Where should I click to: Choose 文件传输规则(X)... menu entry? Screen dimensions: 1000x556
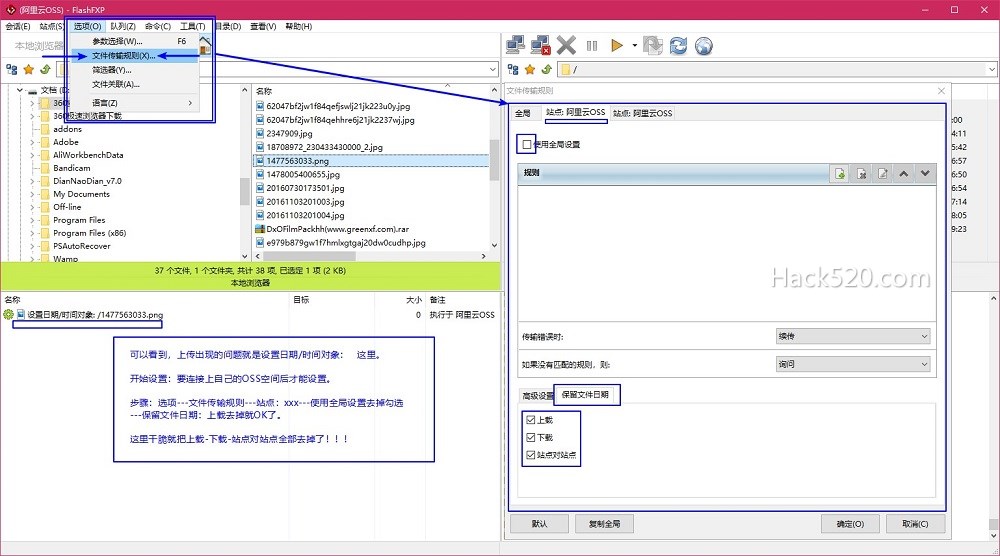(x=135, y=55)
